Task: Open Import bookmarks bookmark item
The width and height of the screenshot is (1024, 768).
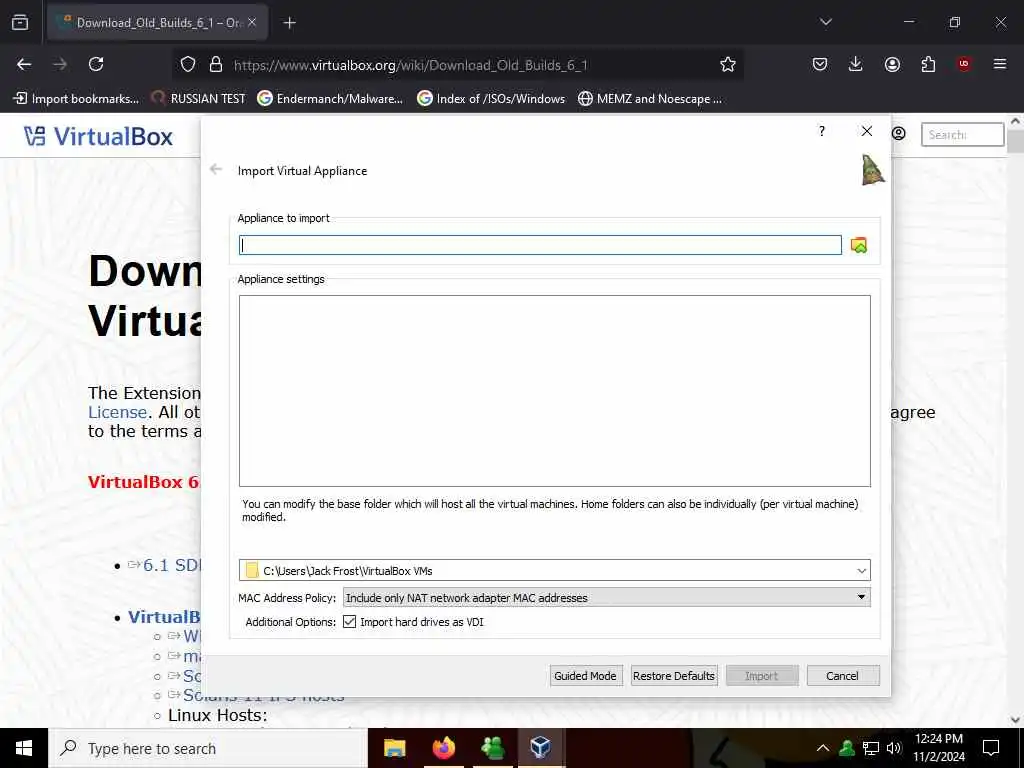Action: click(76, 99)
